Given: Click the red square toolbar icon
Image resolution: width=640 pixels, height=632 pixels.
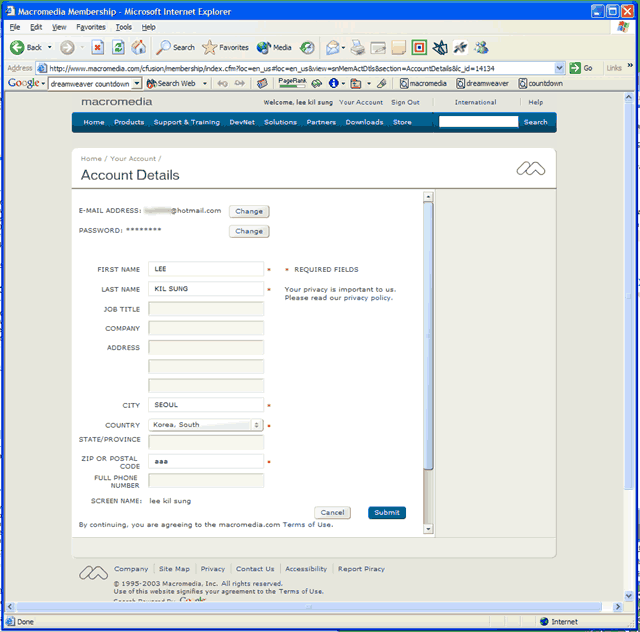Looking at the screenshot, I should point(419,48).
